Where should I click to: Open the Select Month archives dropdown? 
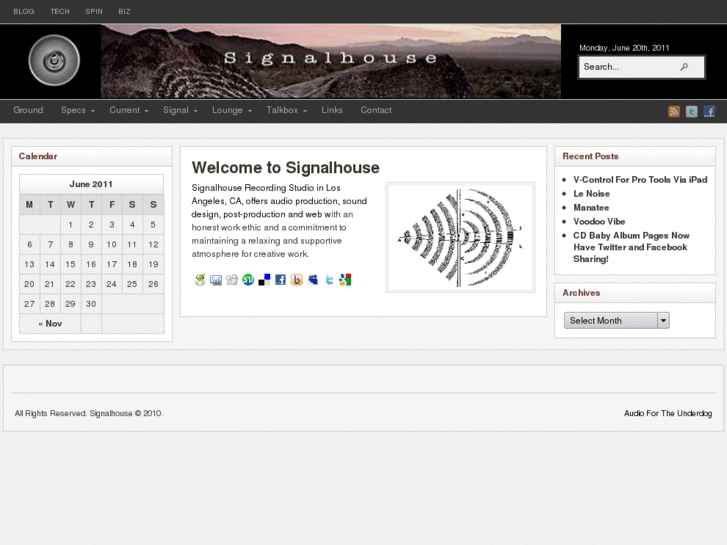617,321
